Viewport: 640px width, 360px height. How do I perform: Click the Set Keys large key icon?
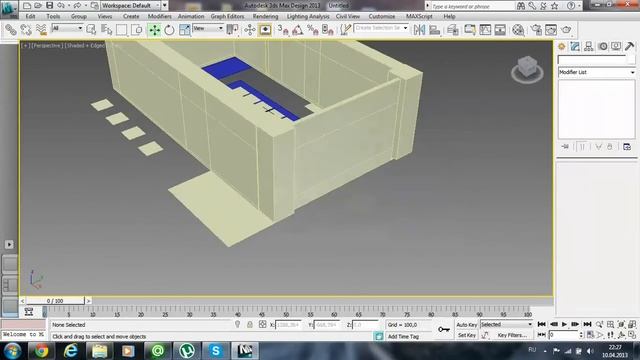pos(444,329)
